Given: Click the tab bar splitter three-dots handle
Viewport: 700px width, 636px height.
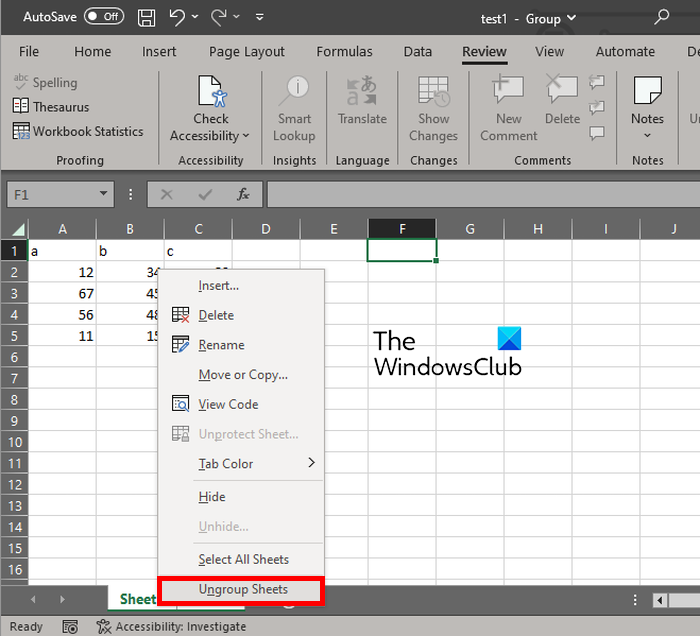Looking at the screenshot, I should [635, 600].
